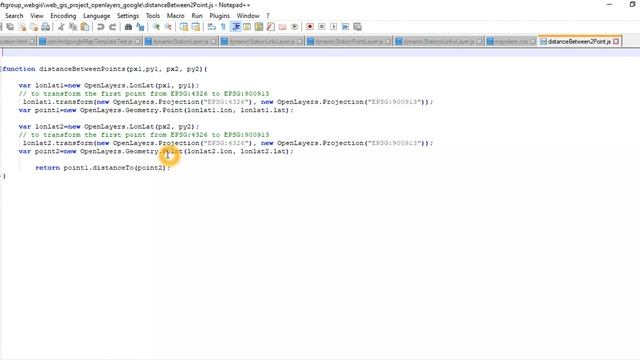
Task: Click the lonlat1.transform code line
Action: [x=228, y=102]
